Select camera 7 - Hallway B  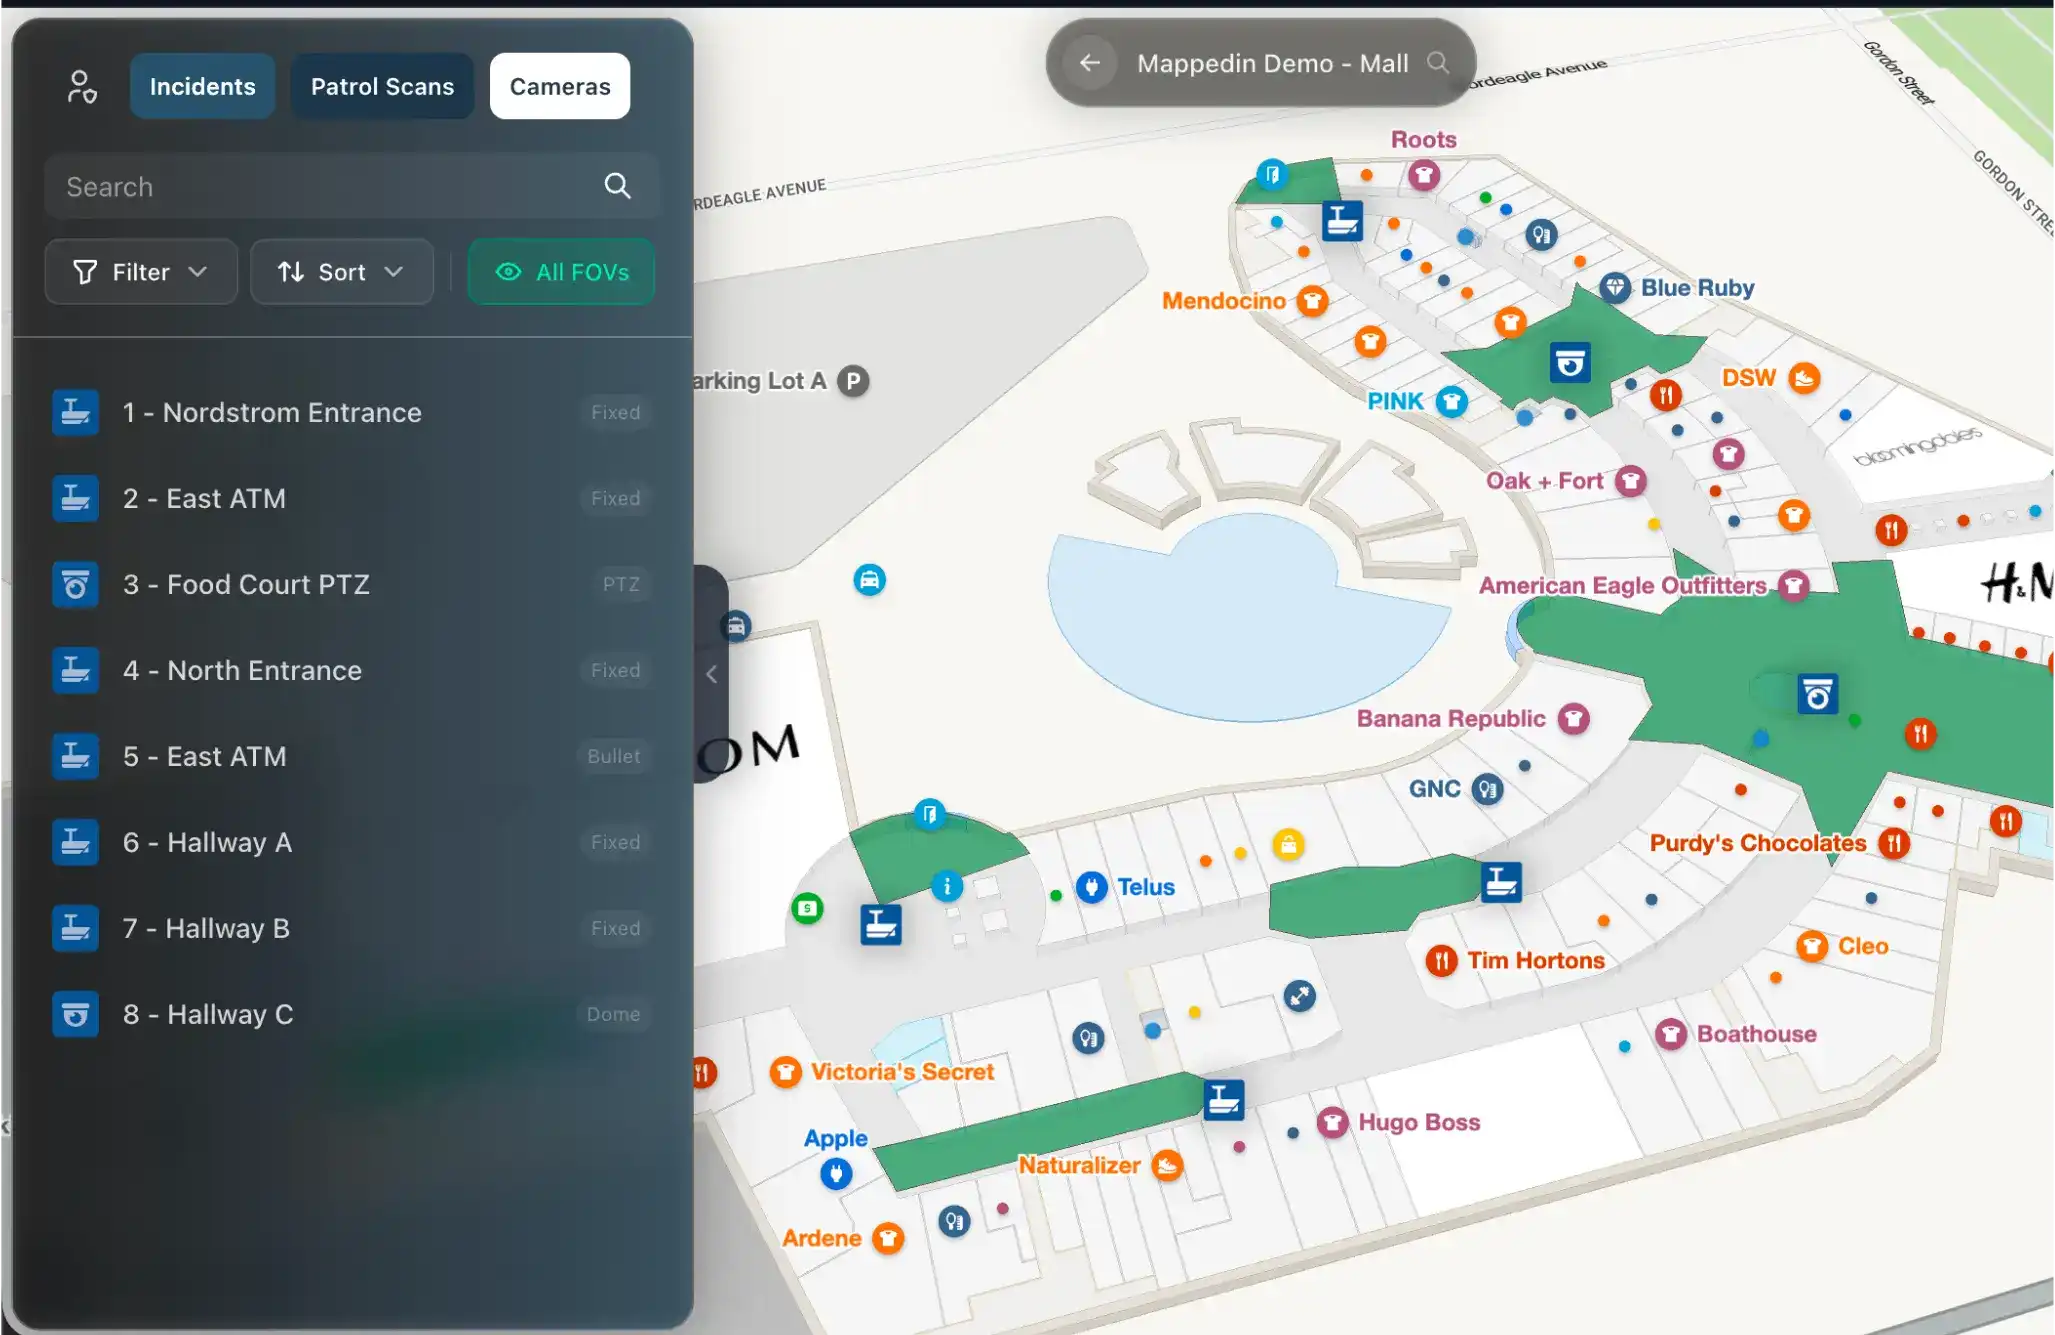click(352, 929)
